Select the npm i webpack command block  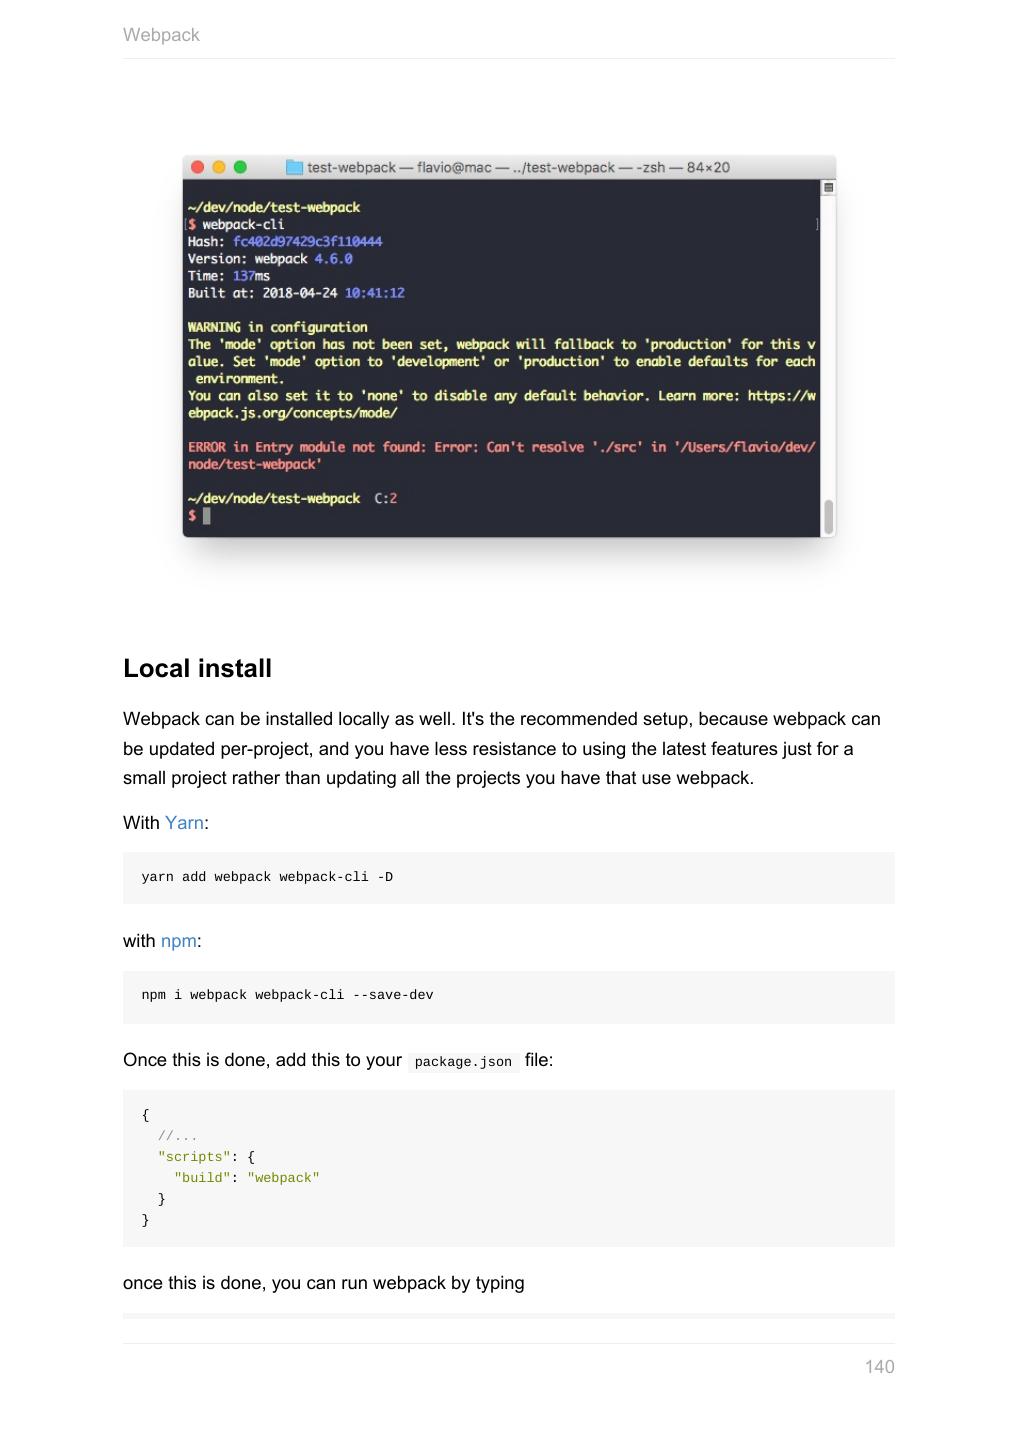508,996
